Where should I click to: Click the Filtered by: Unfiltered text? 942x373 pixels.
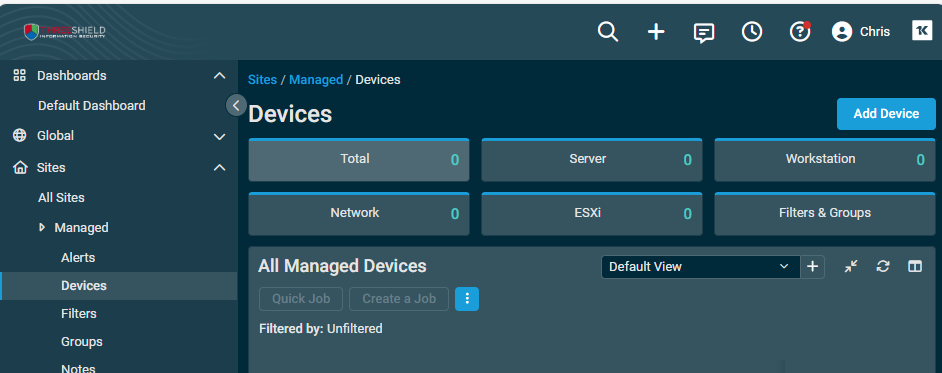pos(321,329)
